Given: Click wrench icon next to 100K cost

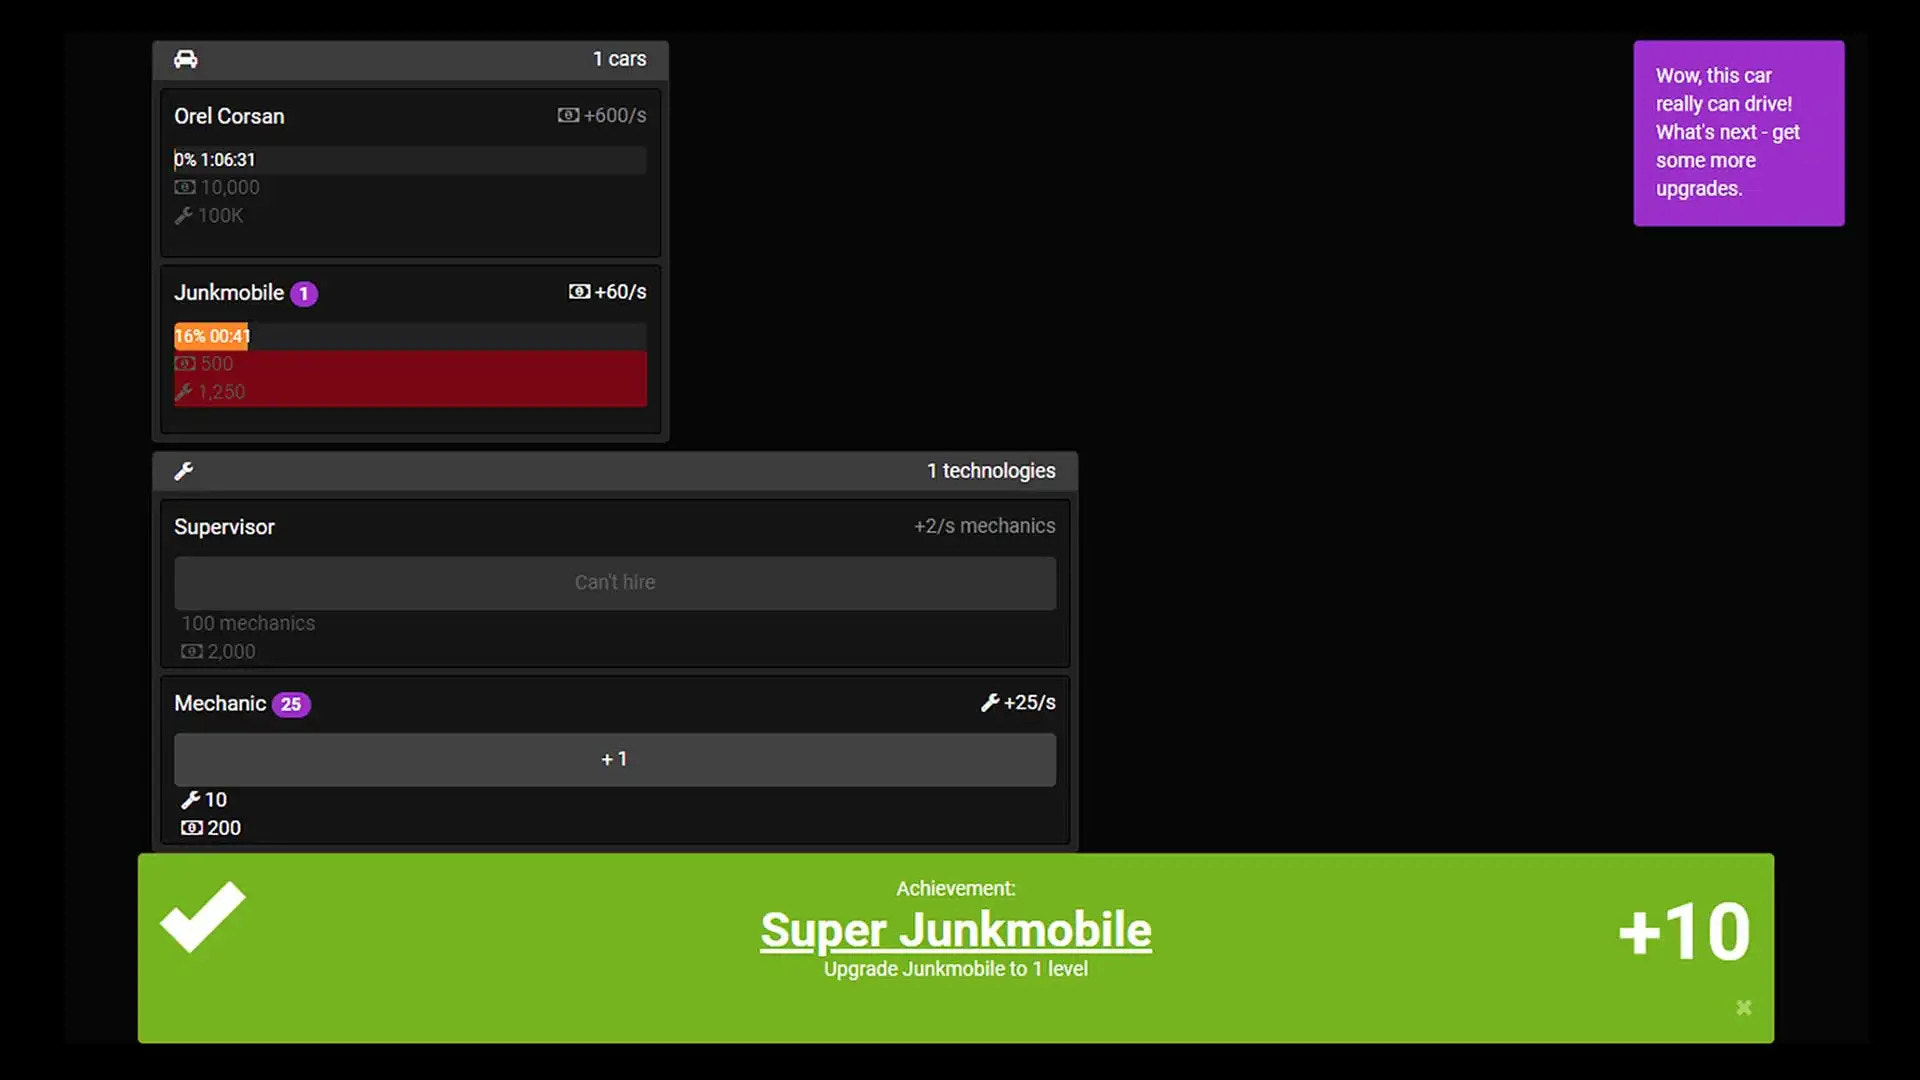Looking at the screenshot, I should click(183, 216).
